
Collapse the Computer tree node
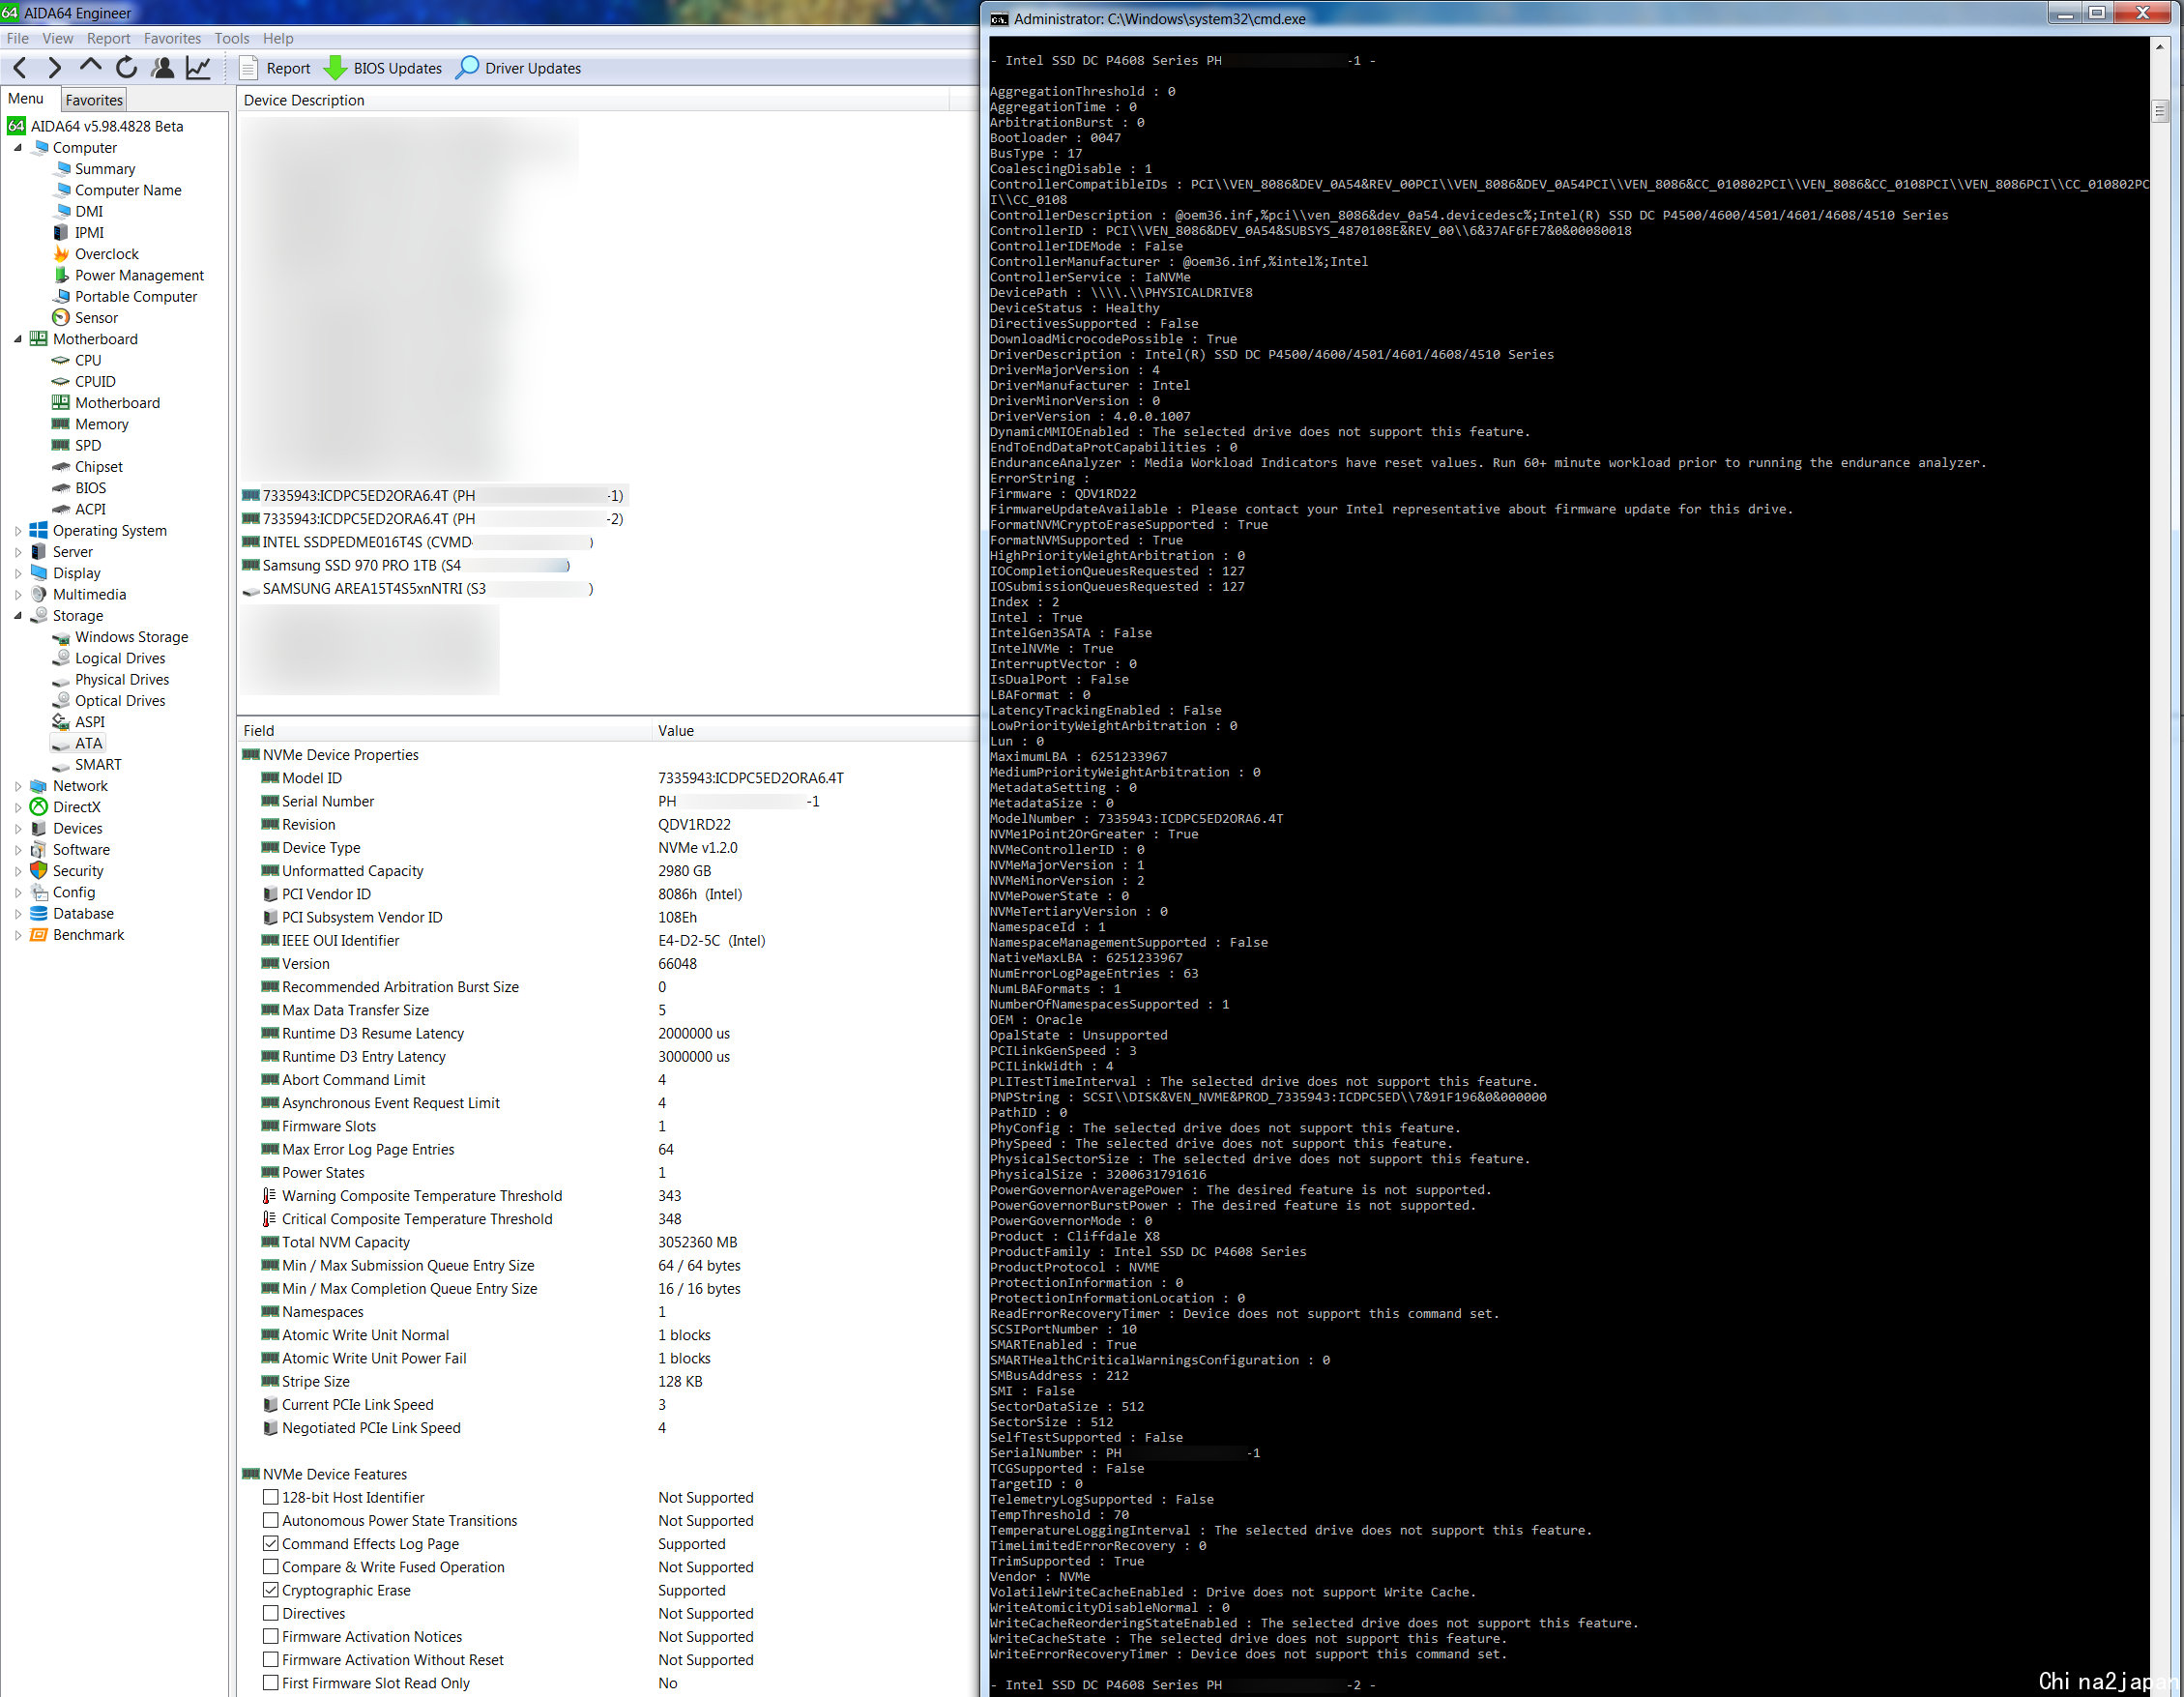(x=18, y=148)
